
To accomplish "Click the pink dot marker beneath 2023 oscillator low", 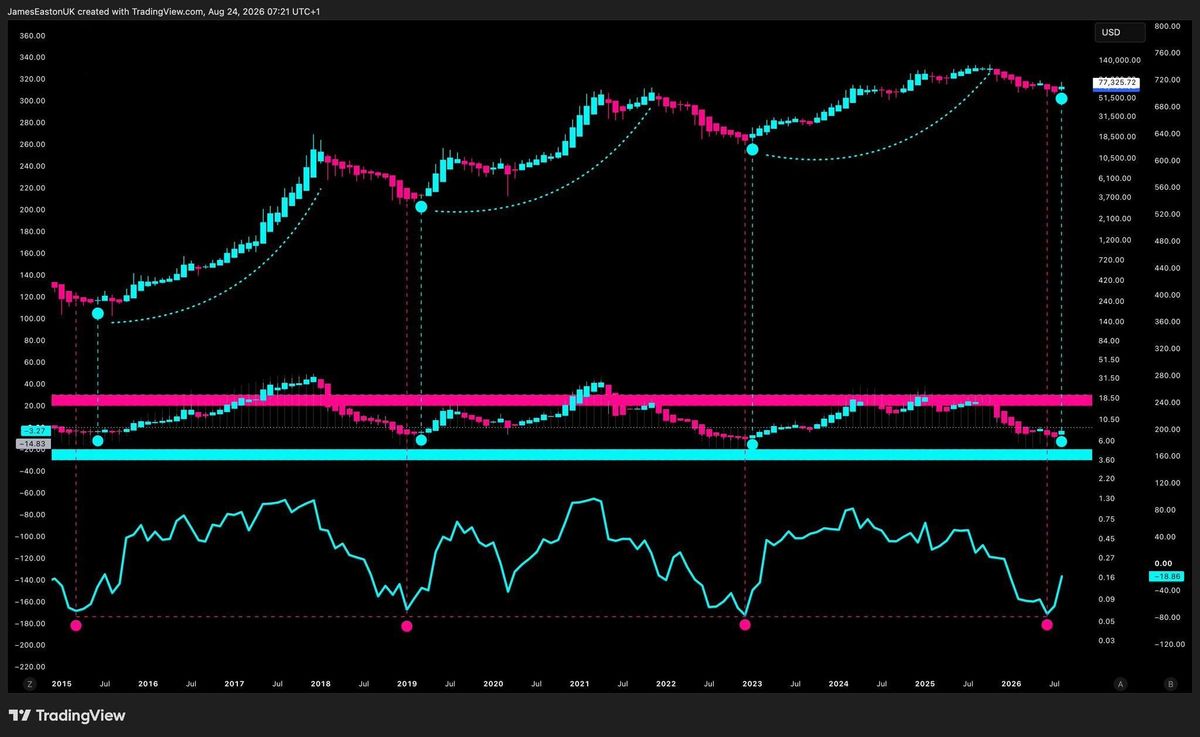I will (x=744, y=625).
